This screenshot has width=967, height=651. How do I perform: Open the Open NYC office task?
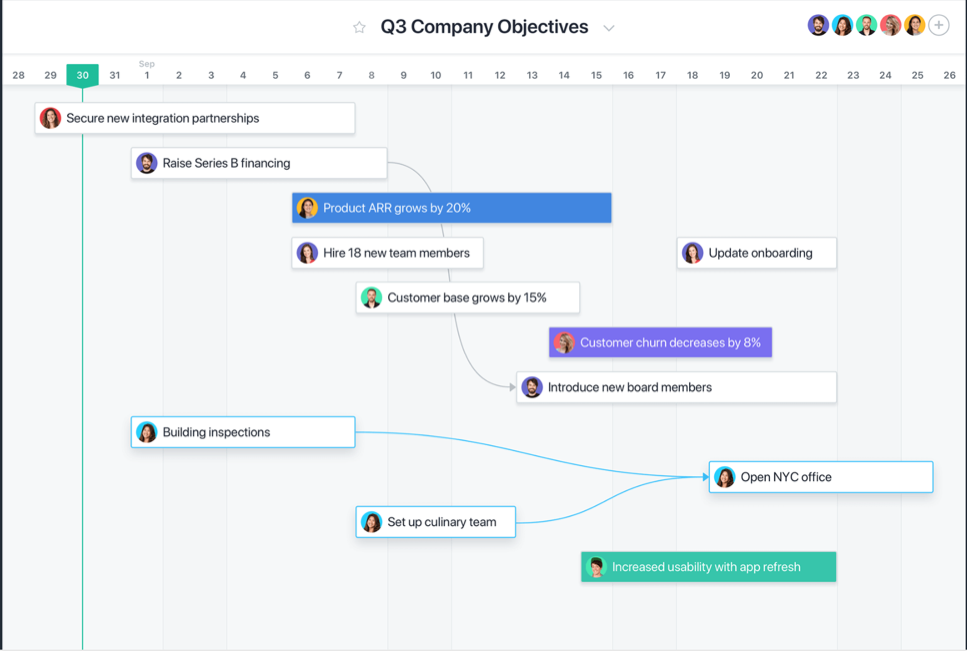(821, 477)
